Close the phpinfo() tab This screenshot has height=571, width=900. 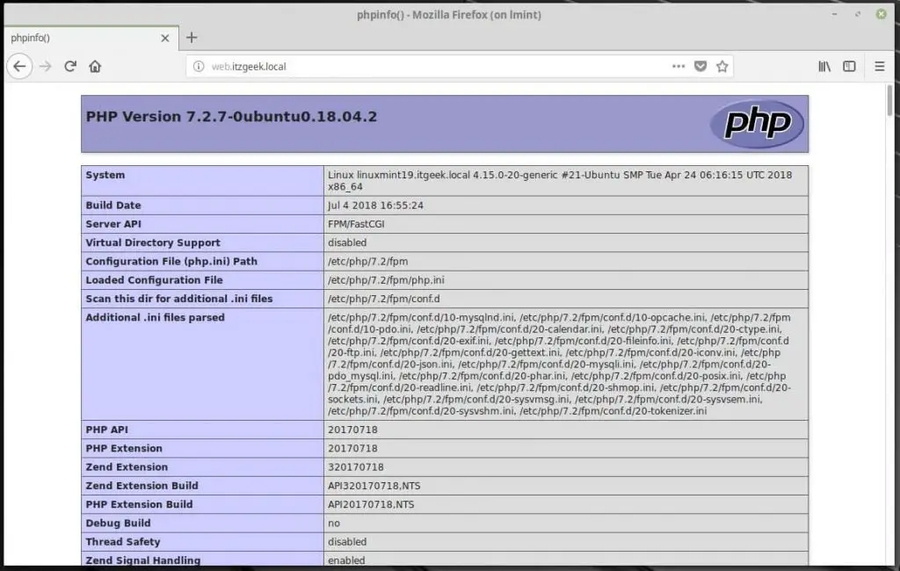pyautogui.click(x=165, y=38)
